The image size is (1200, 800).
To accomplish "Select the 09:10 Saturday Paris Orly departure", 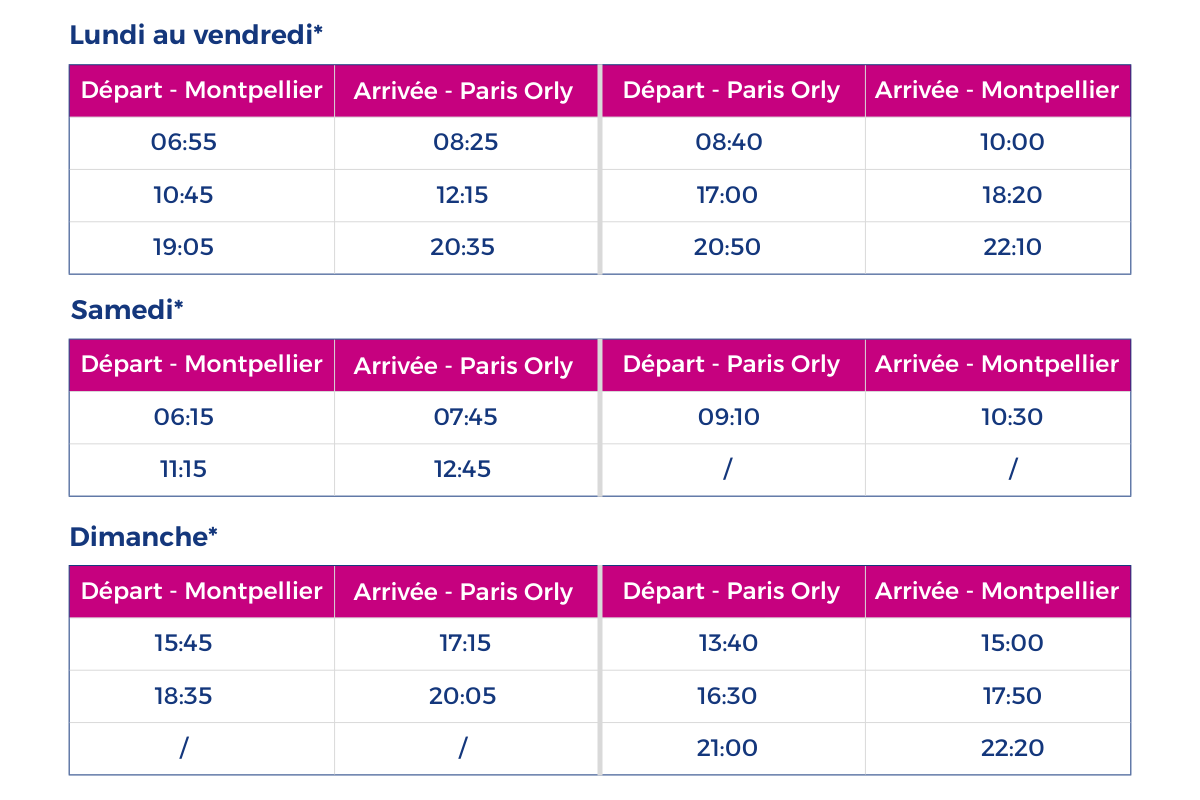I will [x=728, y=416].
